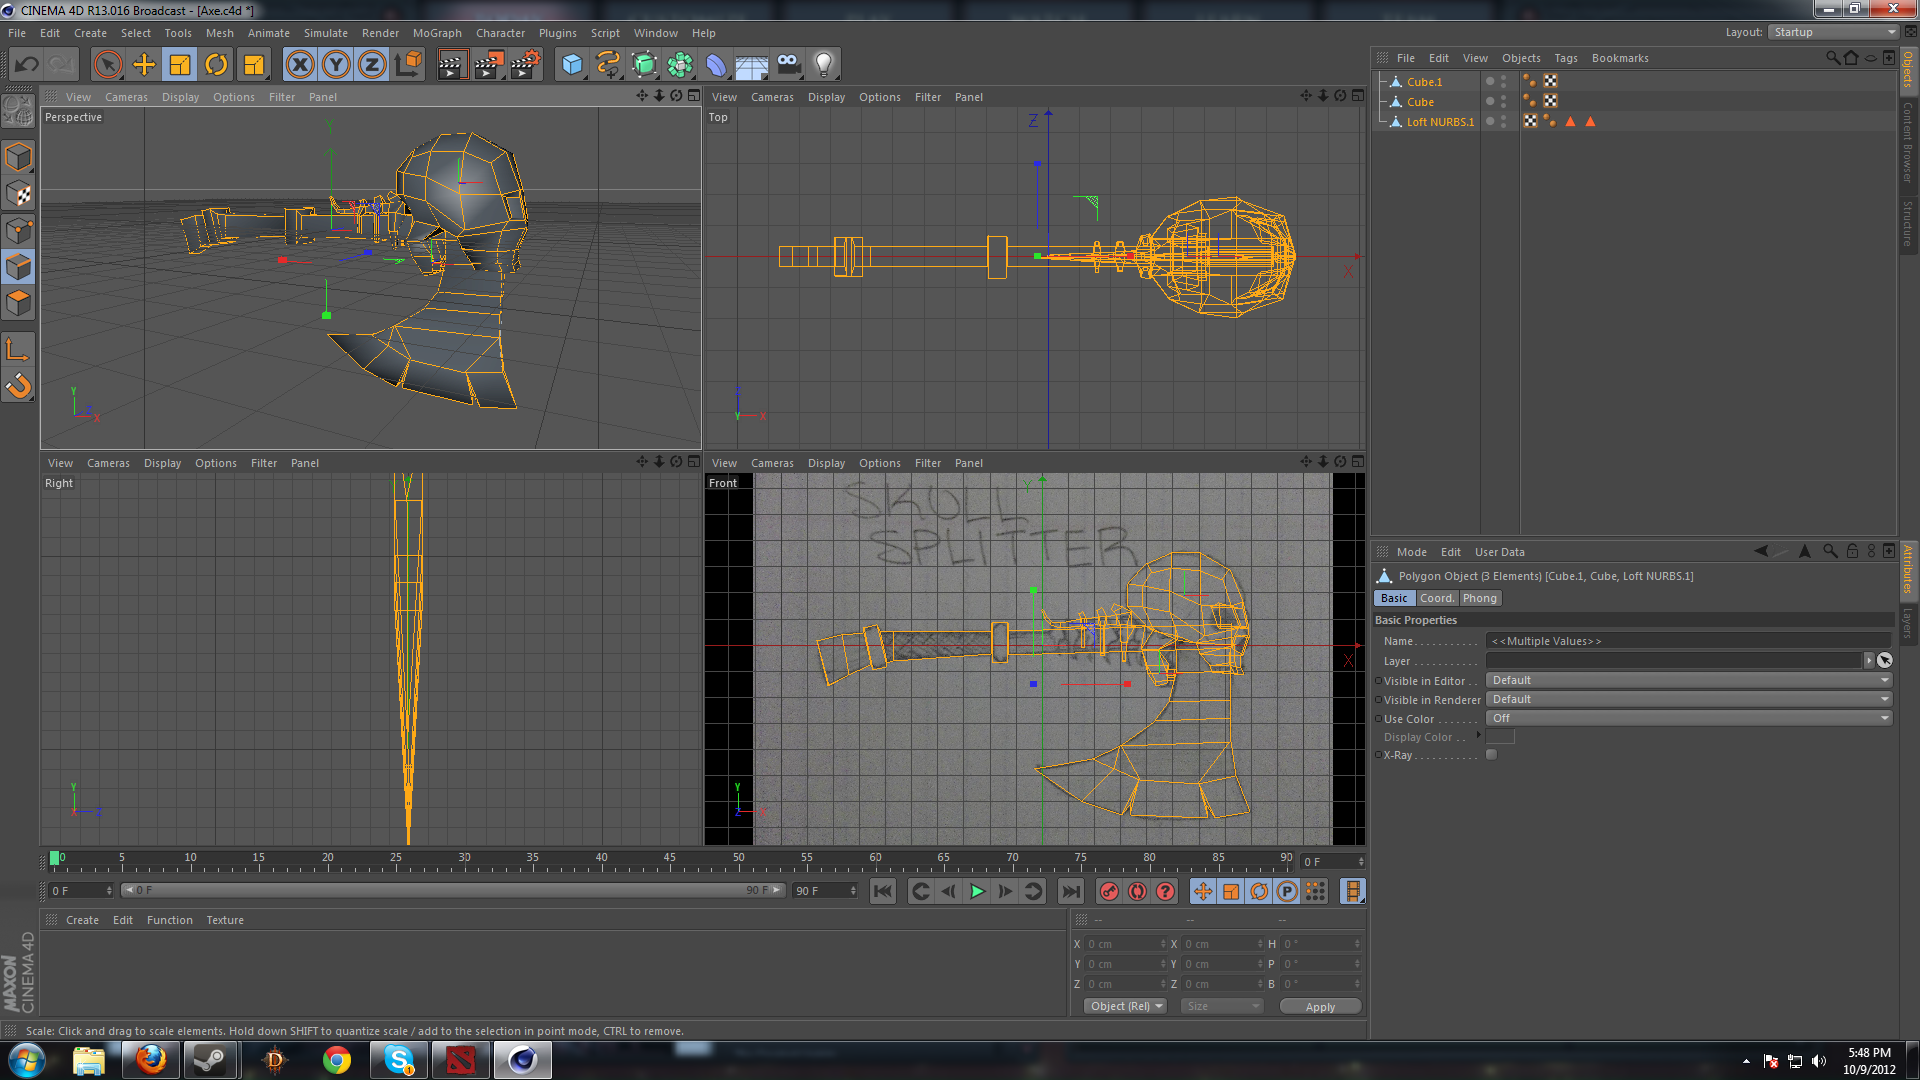Switch to Points mode in left toolbar

[x=18, y=231]
